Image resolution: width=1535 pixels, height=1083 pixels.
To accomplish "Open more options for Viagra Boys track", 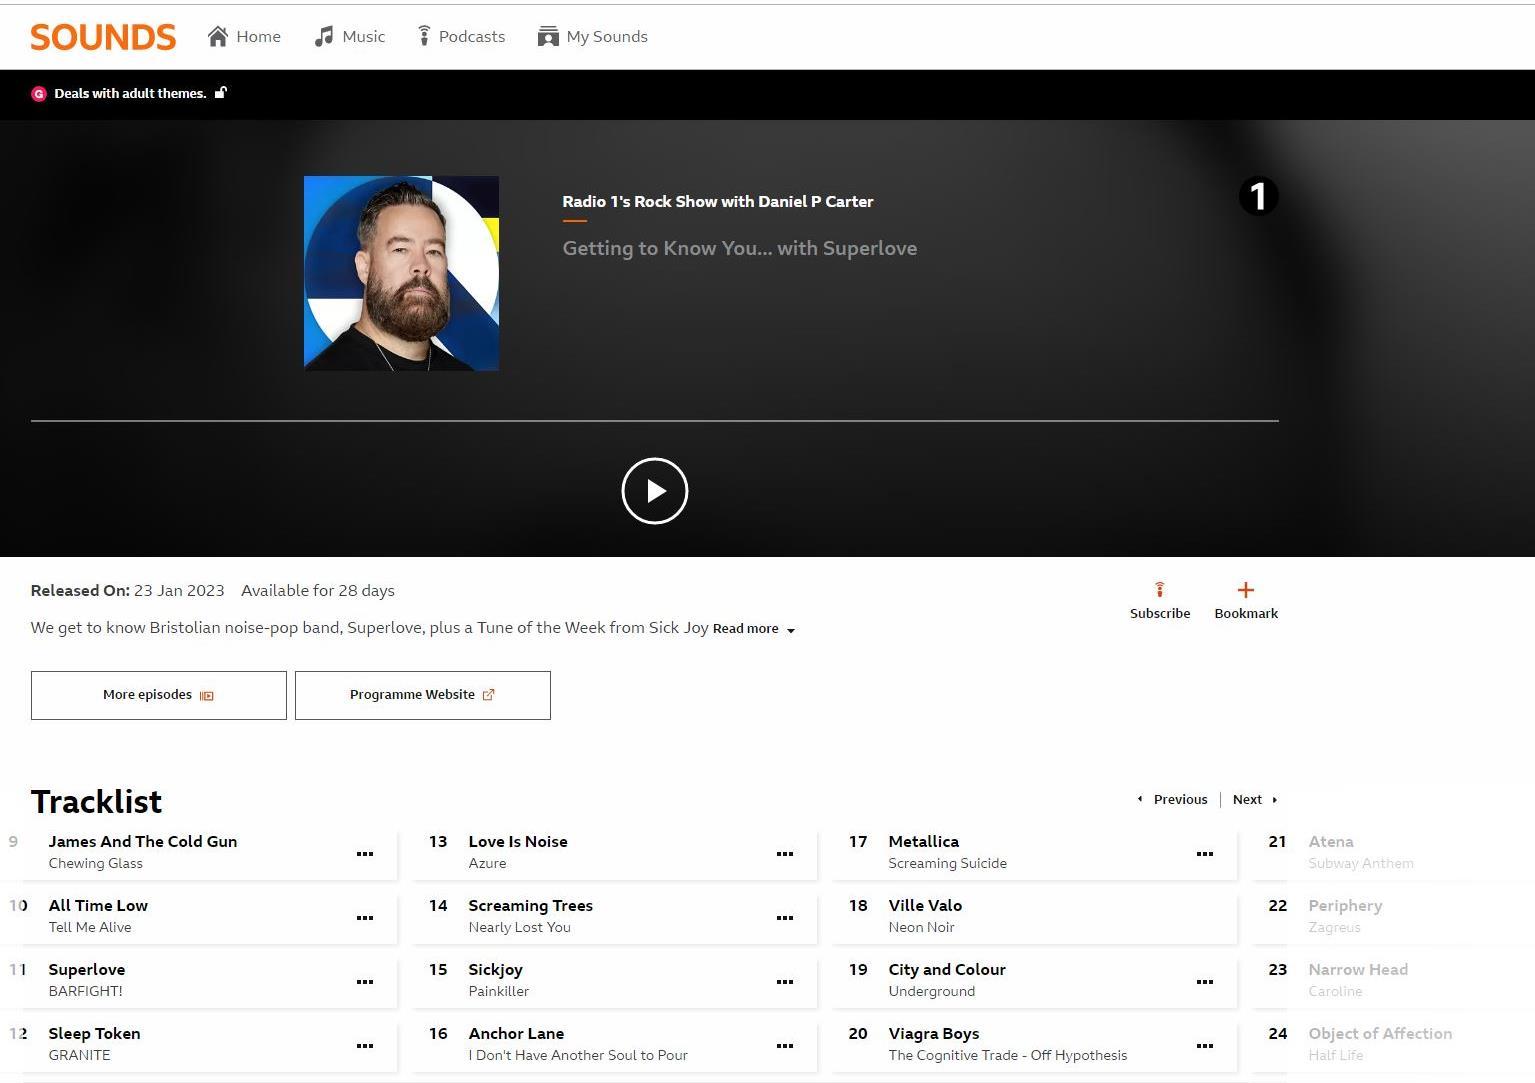I will point(1205,1046).
